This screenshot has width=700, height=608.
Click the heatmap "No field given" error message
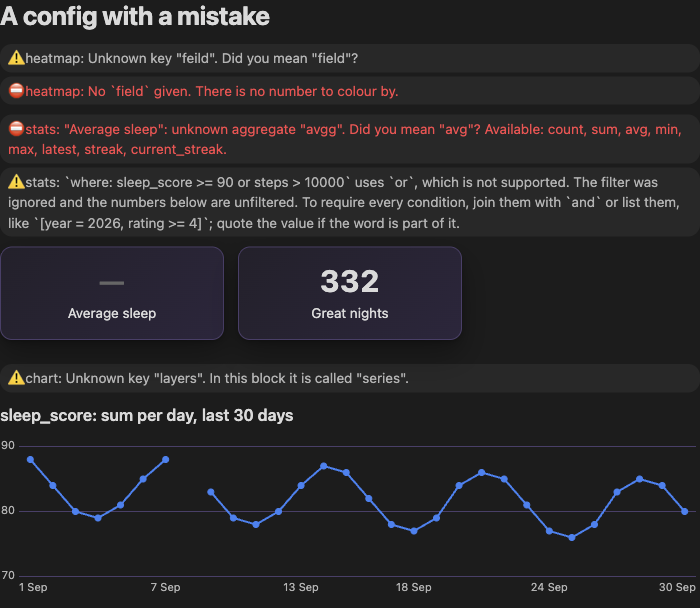click(x=350, y=91)
